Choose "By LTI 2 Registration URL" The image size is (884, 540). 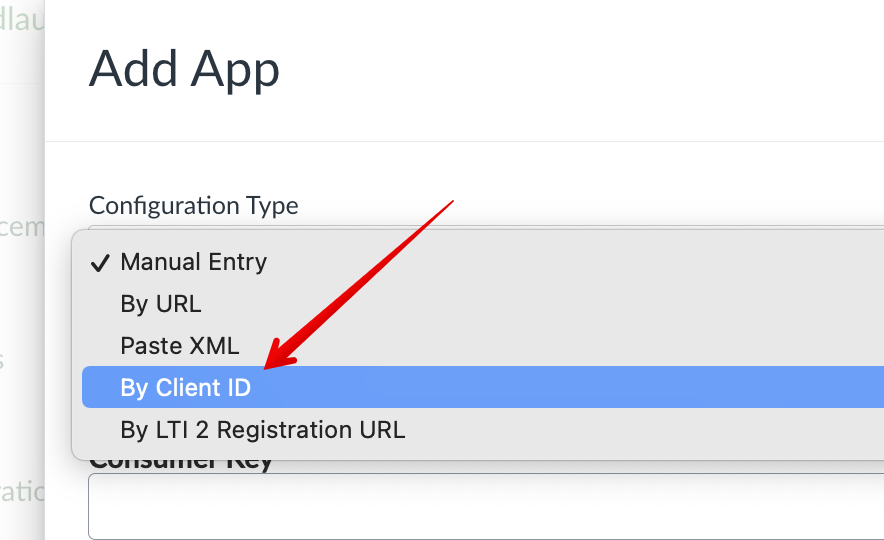pos(262,430)
